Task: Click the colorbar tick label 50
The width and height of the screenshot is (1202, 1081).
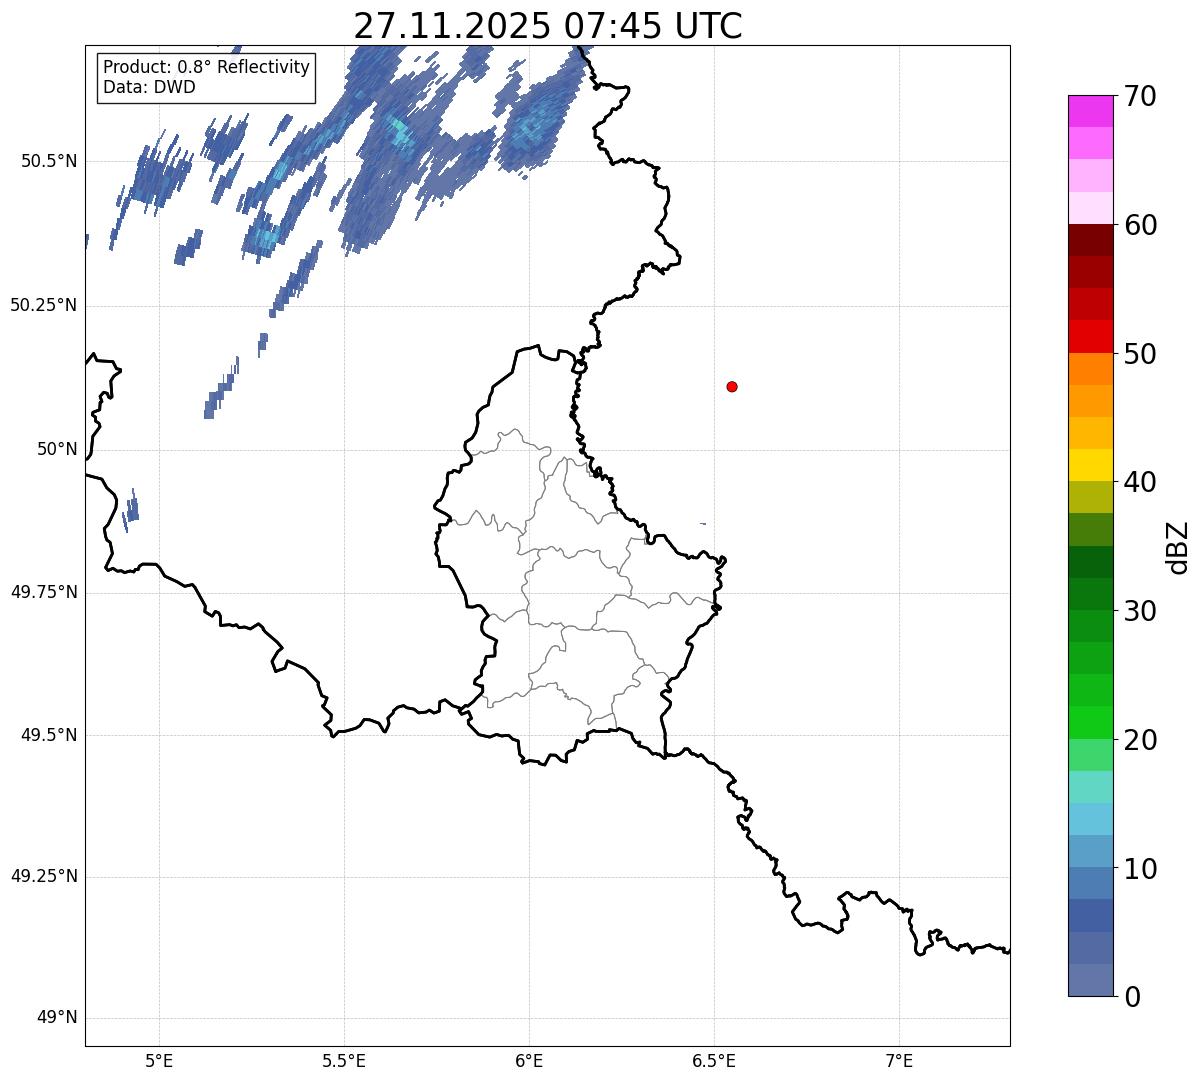Action: 1140,354
